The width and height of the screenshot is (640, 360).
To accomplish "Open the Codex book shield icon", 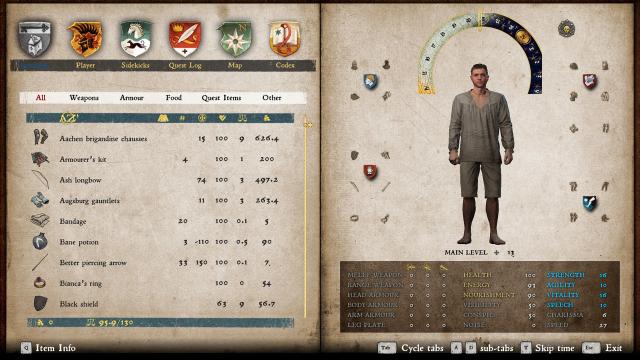I will tap(284, 39).
